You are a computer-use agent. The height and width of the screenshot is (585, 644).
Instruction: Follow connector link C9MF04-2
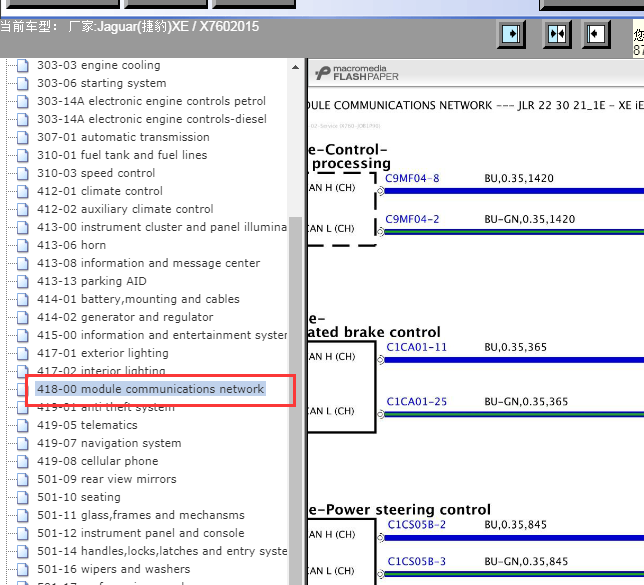click(x=412, y=219)
